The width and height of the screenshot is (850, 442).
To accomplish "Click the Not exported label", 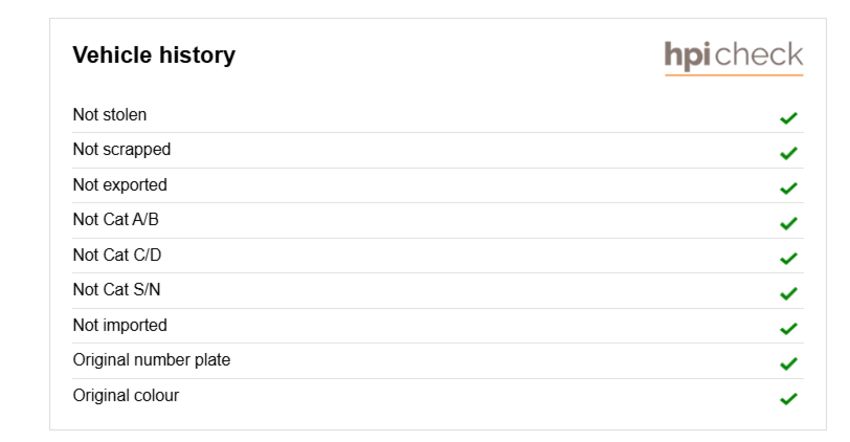I will tap(120, 185).
